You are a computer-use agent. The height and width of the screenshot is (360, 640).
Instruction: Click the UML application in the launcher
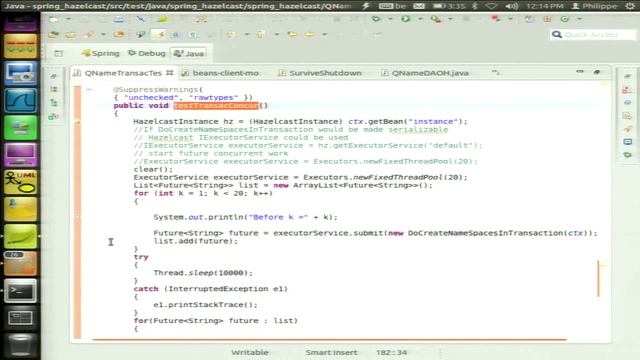pyautogui.click(x=20, y=182)
